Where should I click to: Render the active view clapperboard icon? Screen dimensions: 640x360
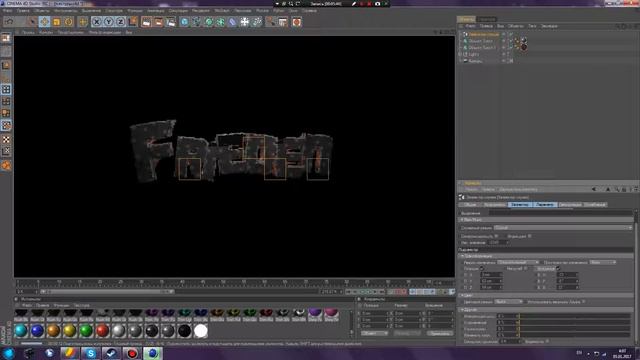pos(147,22)
